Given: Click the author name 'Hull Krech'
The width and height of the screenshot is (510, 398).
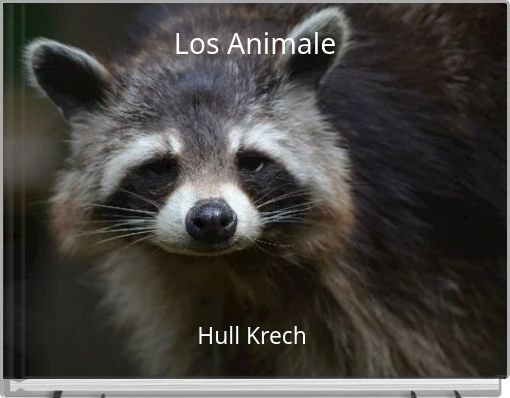Looking at the screenshot, I should [x=252, y=335].
